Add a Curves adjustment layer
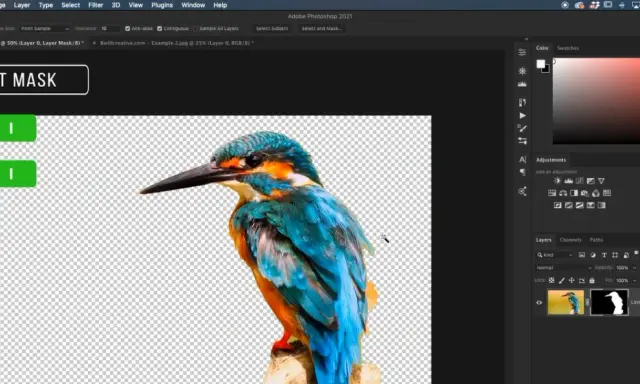 pyautogui.click(x=579, y=181)
